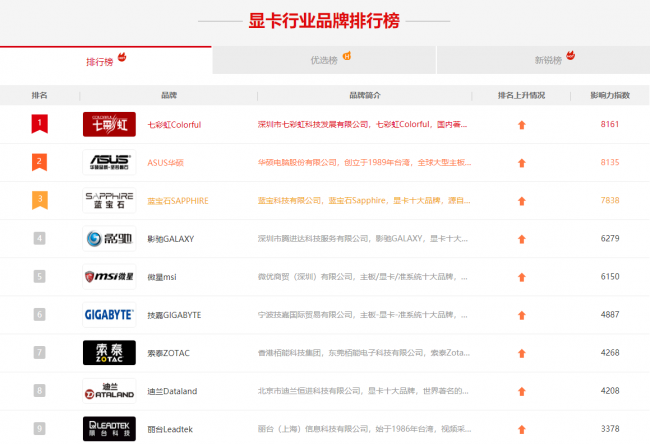Viewport: 650px width, 444px height.
Task: Click the 排名上升情况 column header
Action: [521, 95]
